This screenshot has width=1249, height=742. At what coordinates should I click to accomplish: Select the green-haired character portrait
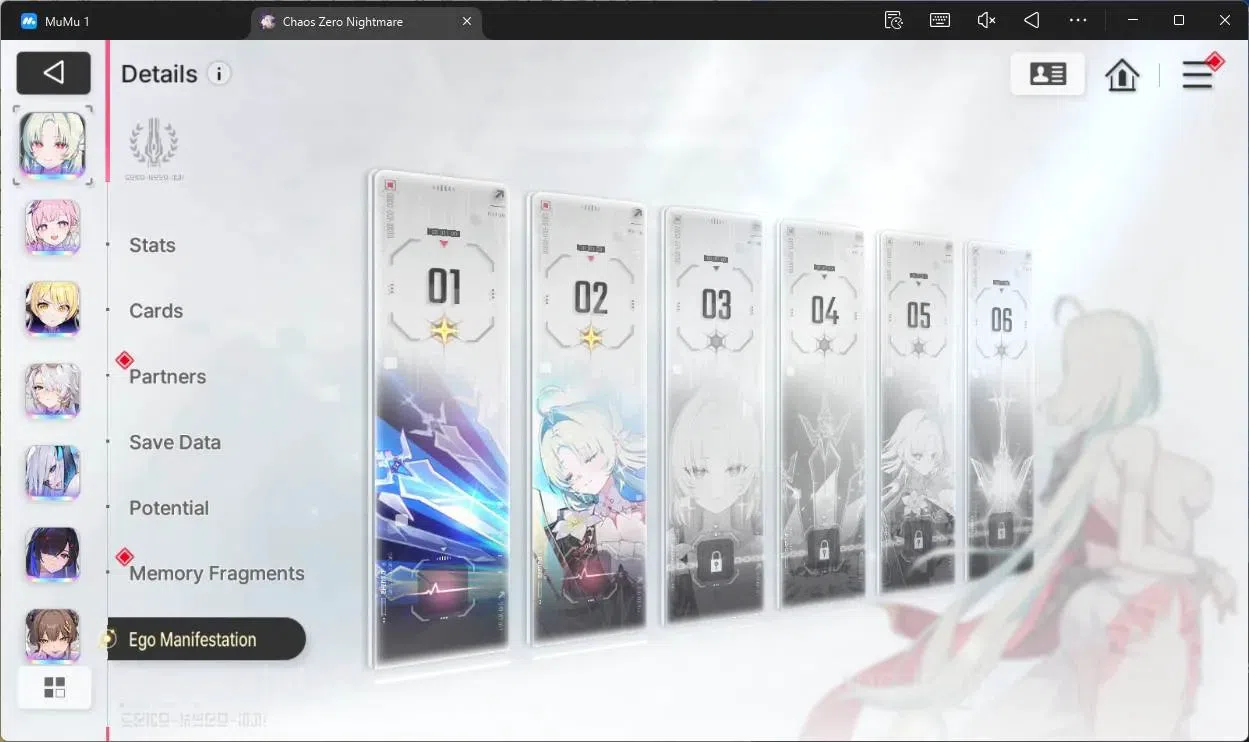tap(53, 145)
